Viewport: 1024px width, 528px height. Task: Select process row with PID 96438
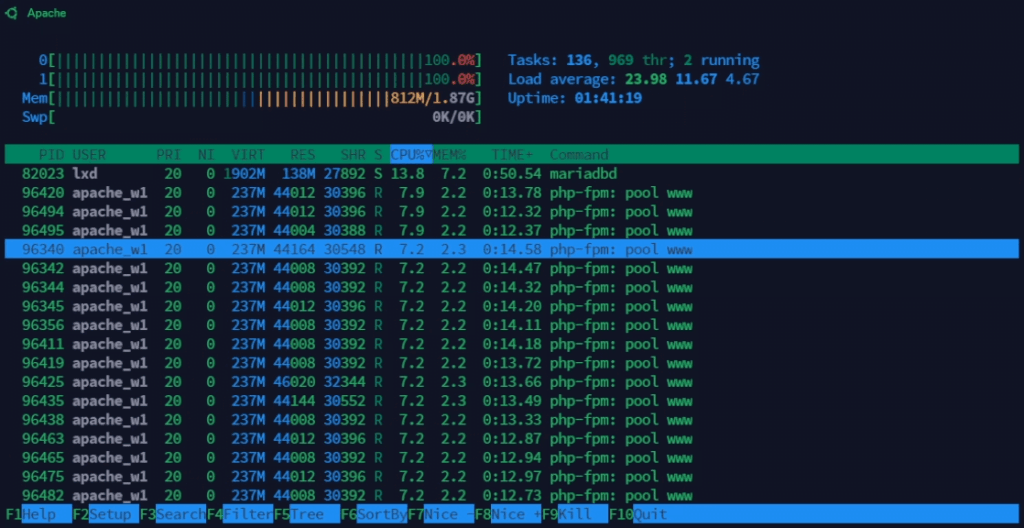click(x=511, y=420)
